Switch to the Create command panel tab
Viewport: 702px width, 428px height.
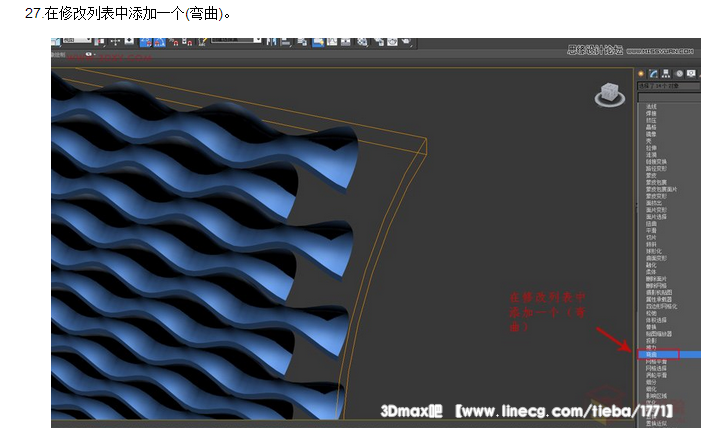click(641, 73)
